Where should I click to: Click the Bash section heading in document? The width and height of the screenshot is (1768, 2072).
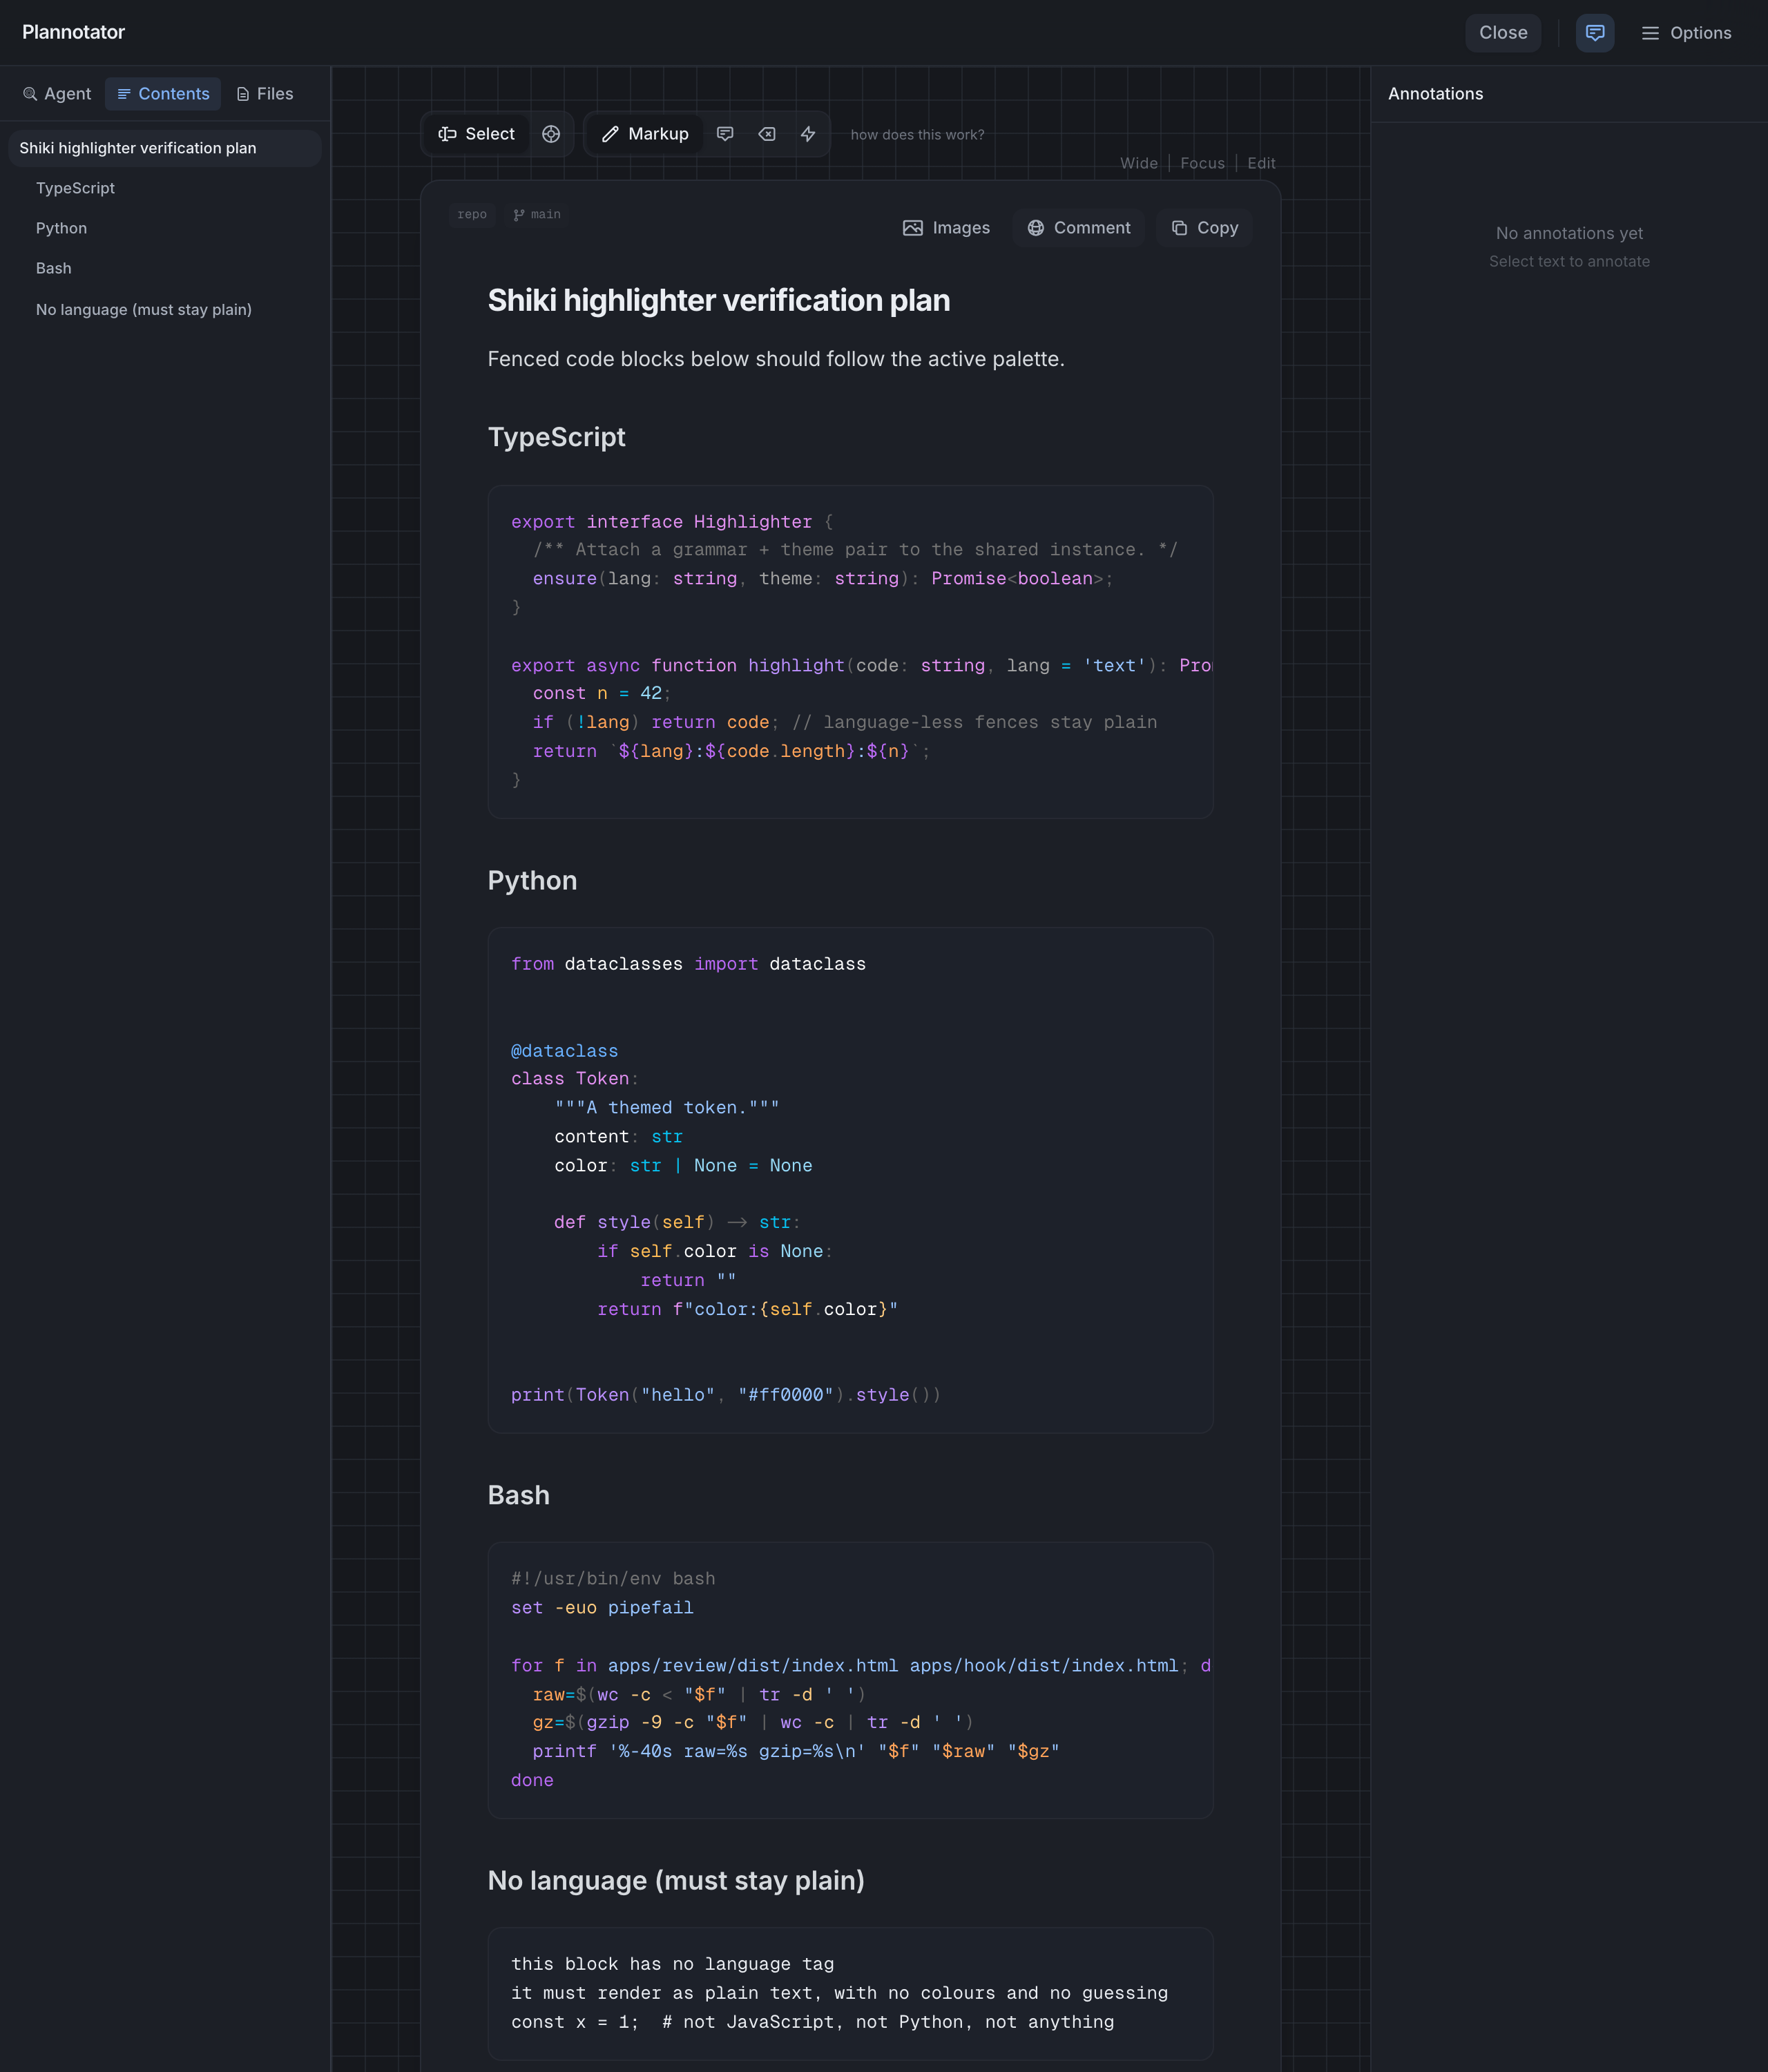[518, 1495]
